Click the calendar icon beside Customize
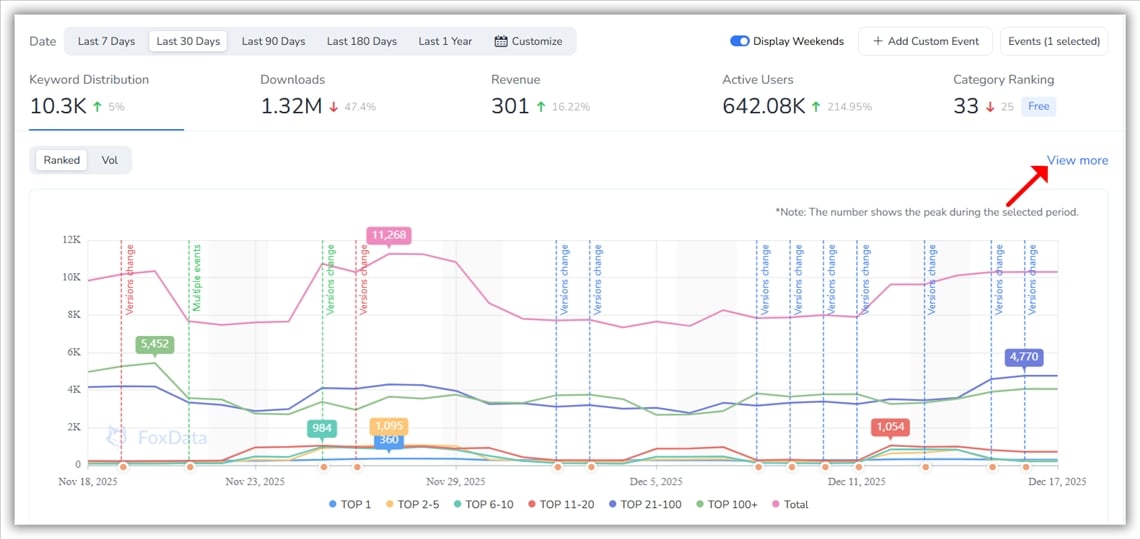1140x539 pixels. tap(501, 41)
